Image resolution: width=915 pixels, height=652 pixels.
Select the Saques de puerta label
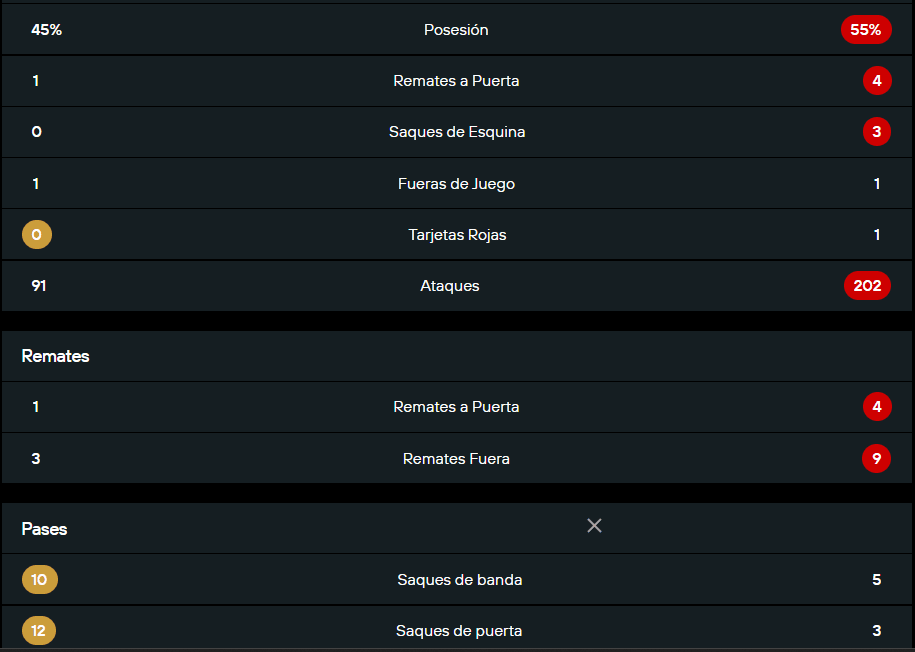point(459,630)
